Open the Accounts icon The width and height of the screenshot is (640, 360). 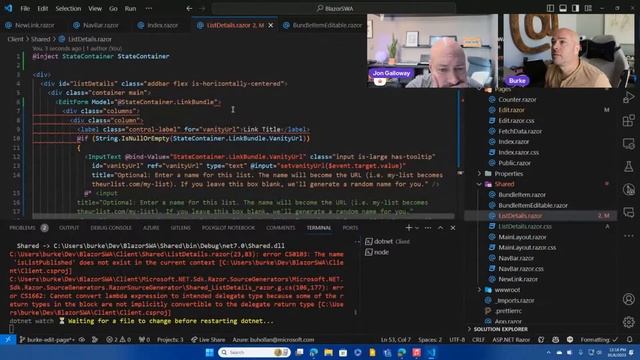click(x=629, y=299)
